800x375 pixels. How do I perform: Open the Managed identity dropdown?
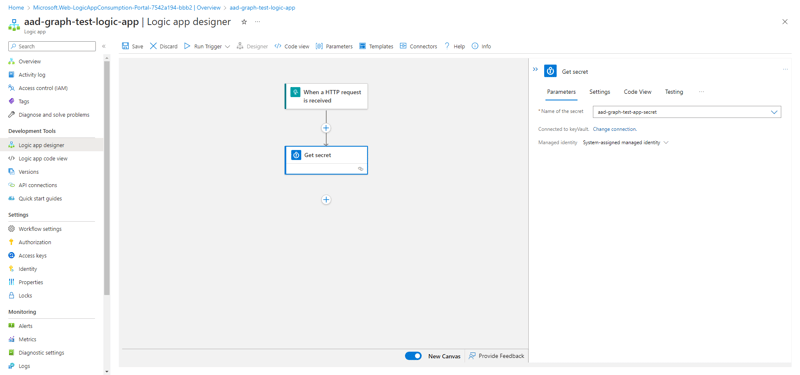click(626, 143)
